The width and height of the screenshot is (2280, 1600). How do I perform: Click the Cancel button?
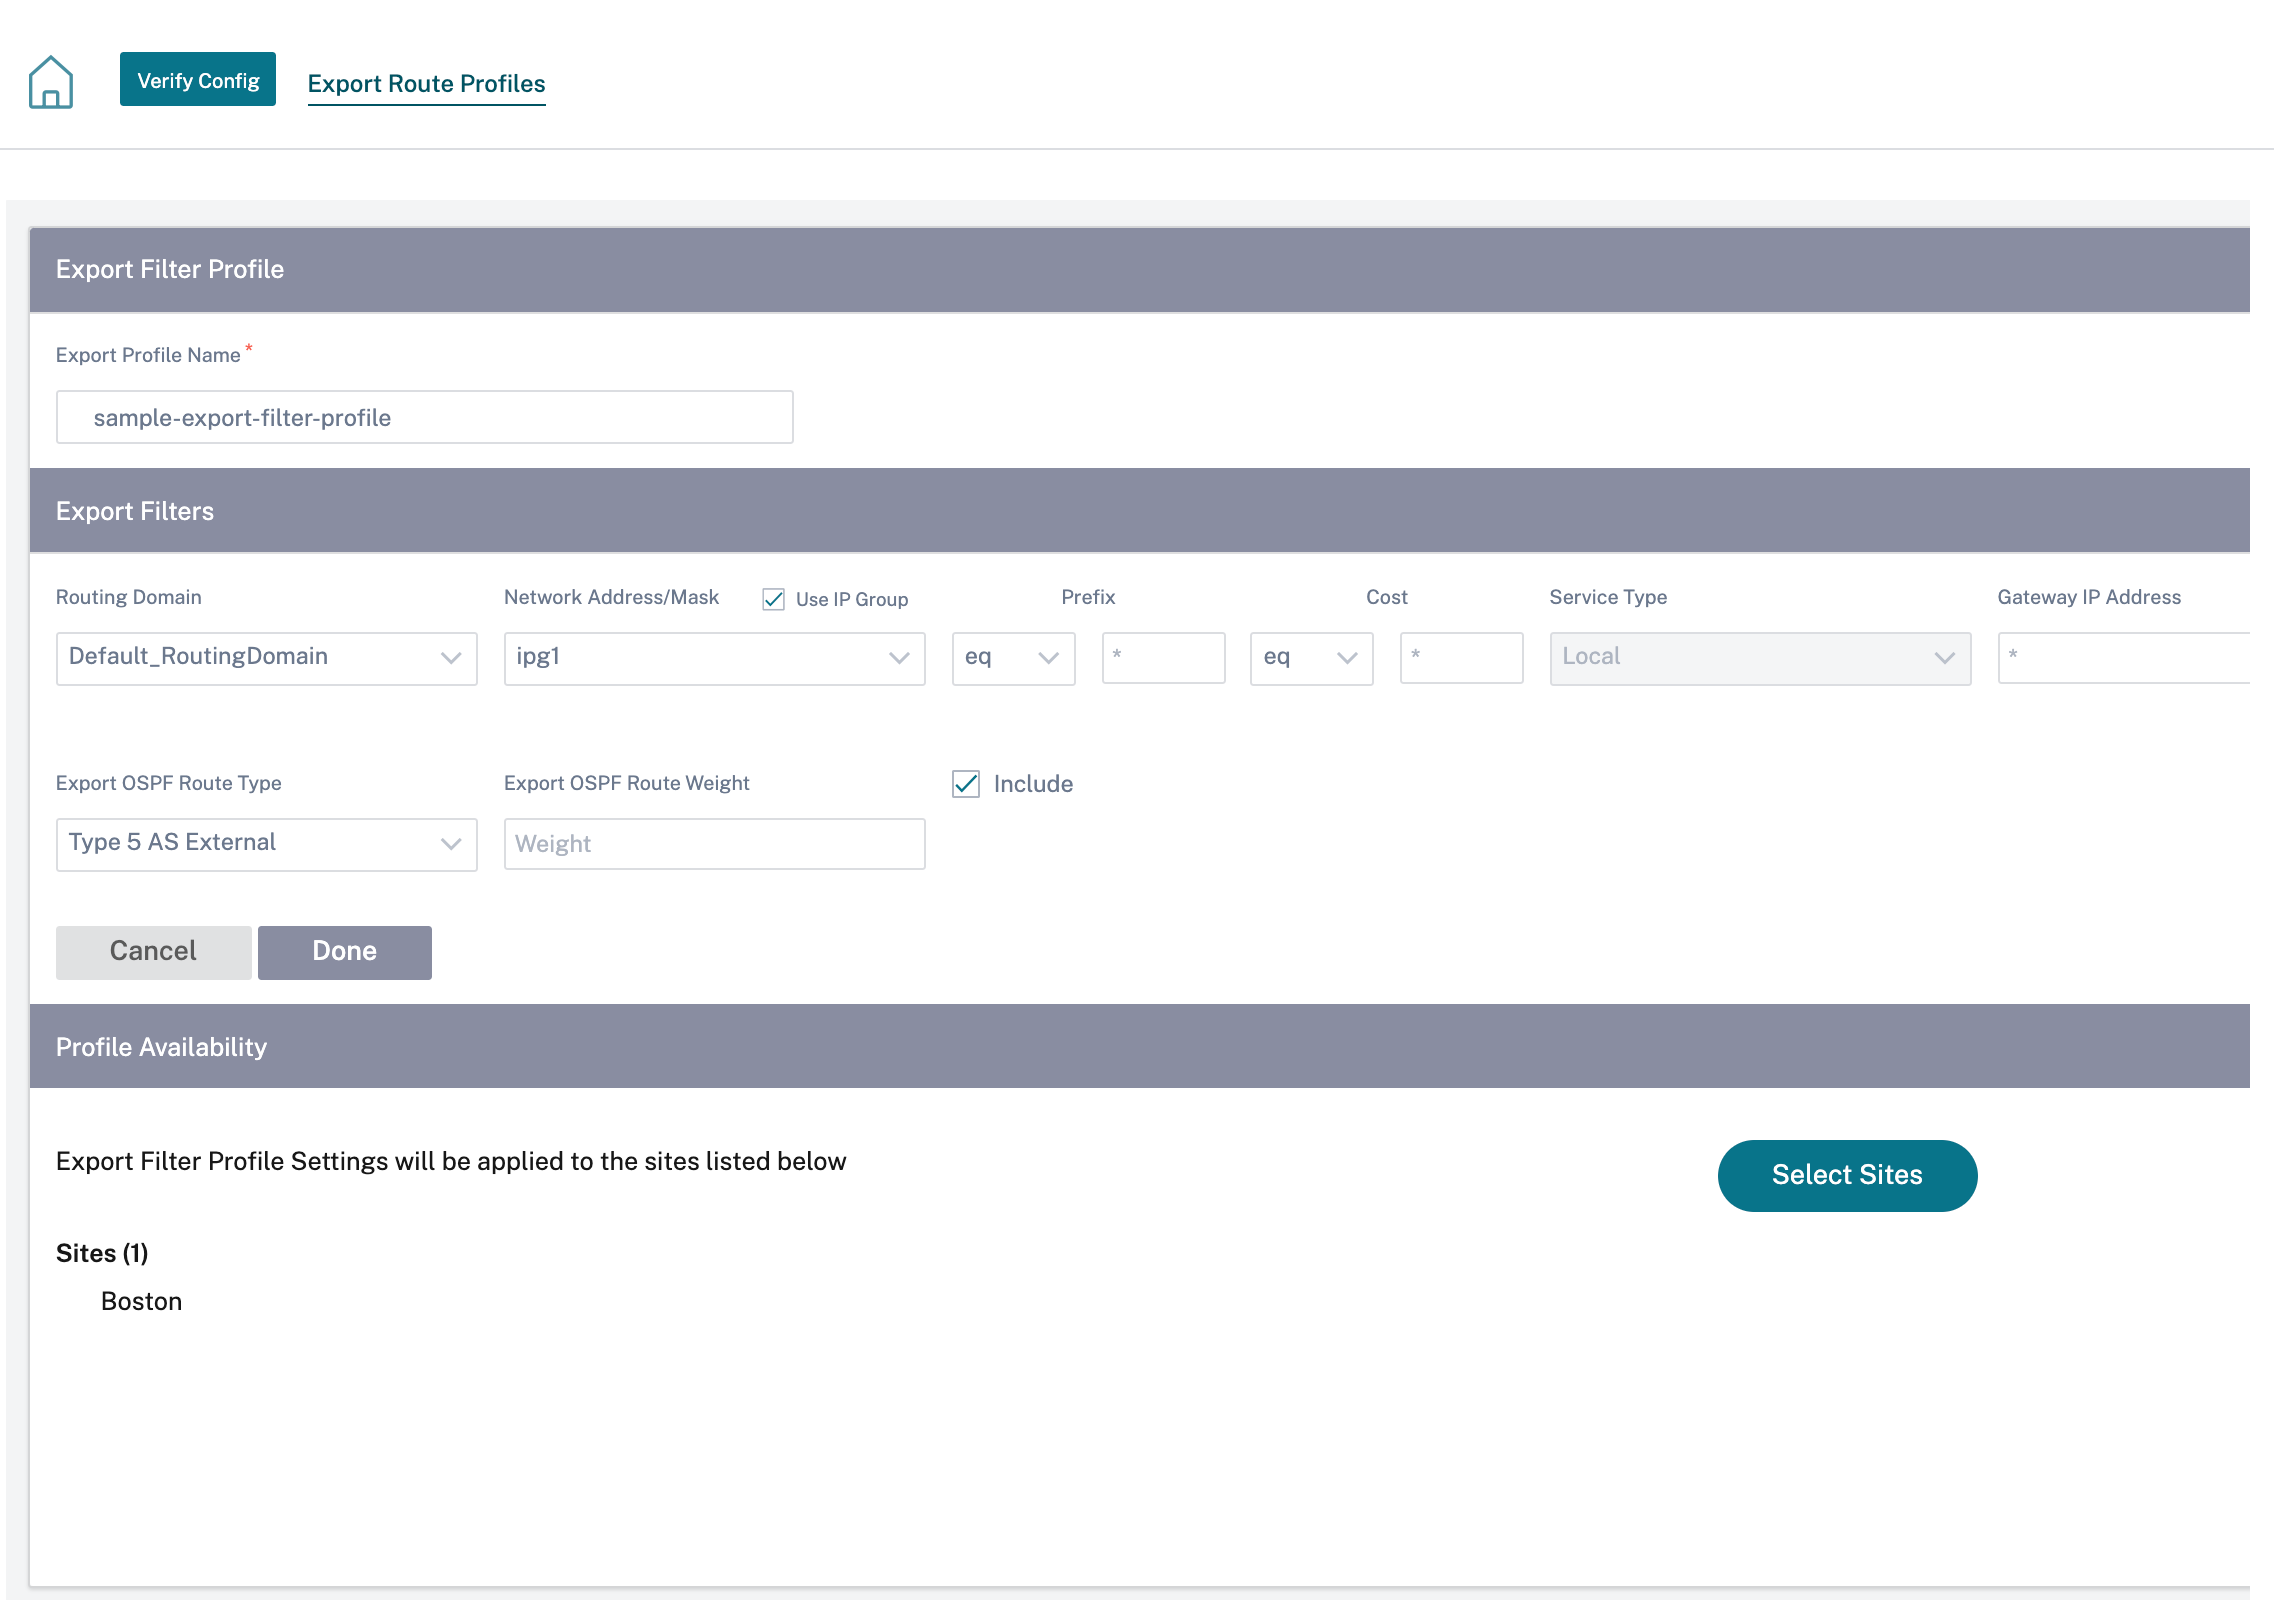pos(154,952)
